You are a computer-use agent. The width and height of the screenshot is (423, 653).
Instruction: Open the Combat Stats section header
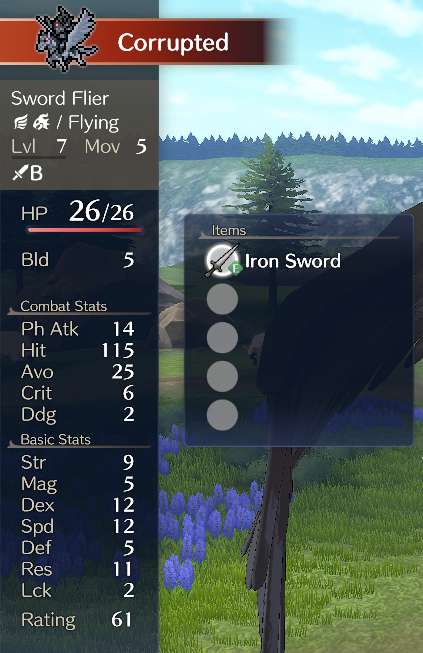pyautogui.click(x=64, y=306)
